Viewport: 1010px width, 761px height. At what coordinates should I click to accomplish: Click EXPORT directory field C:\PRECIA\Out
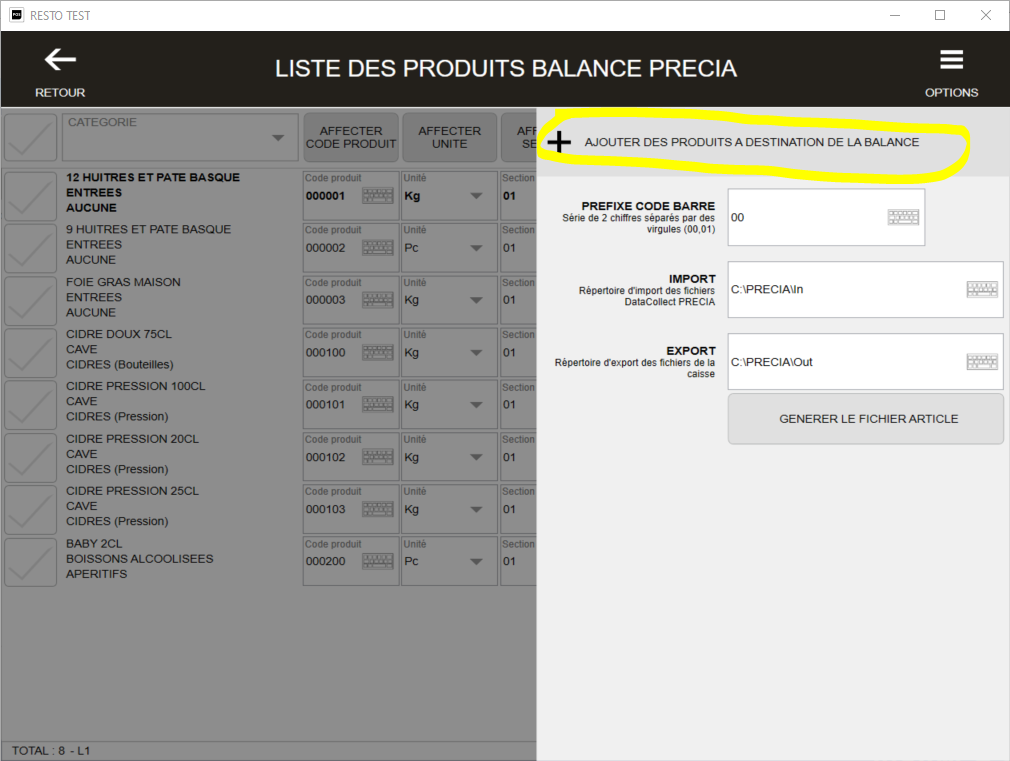pos(866,361)
